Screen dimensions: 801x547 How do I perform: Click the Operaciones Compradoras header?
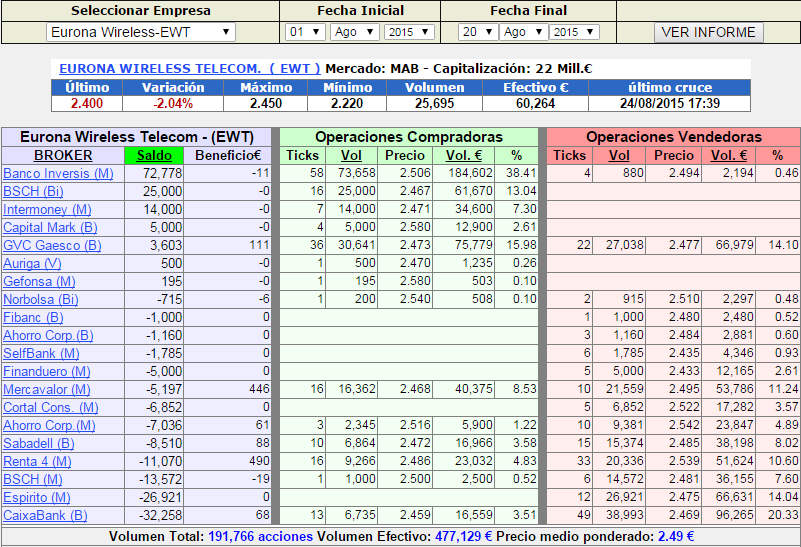[409, 137]
